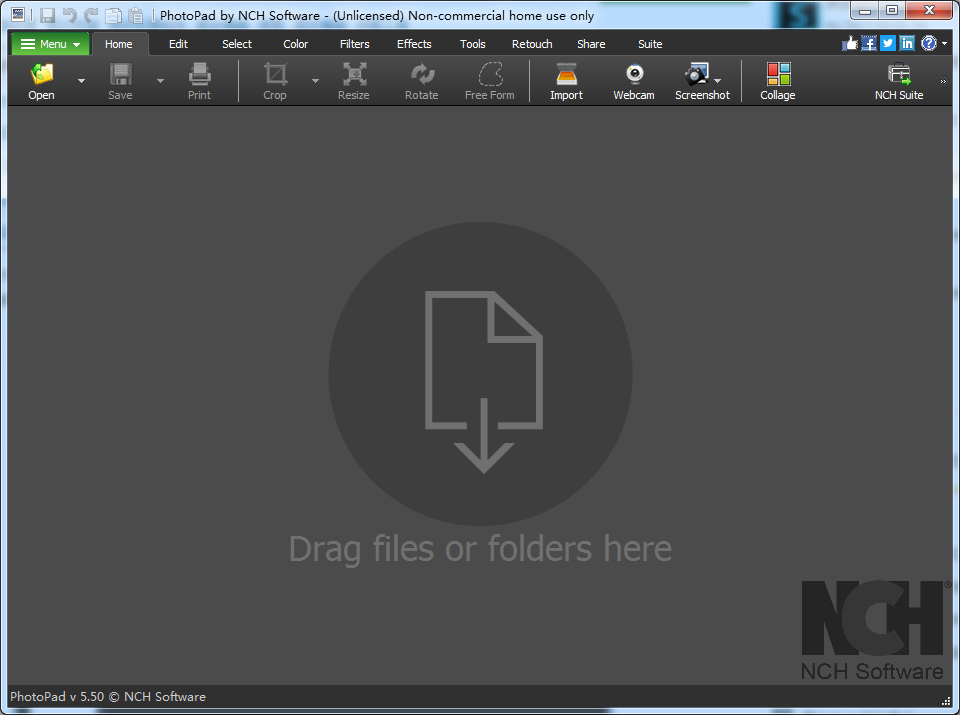The height and width of the screenshot is (715, 960).
Task: Click the PhotoPad application icon in title bar
Action: [18, 15]
